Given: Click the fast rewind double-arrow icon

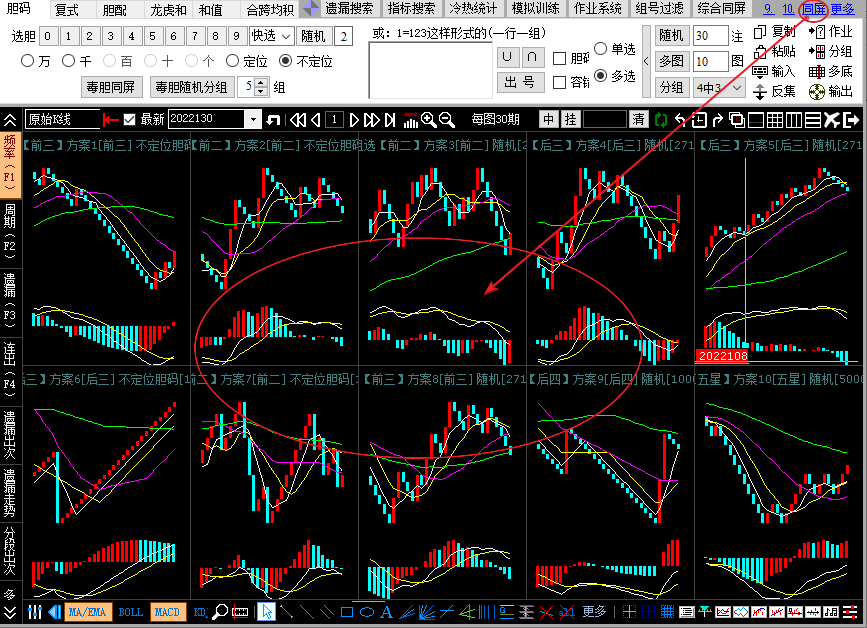Looking at the screenshot, I should (x=297, y=120).
